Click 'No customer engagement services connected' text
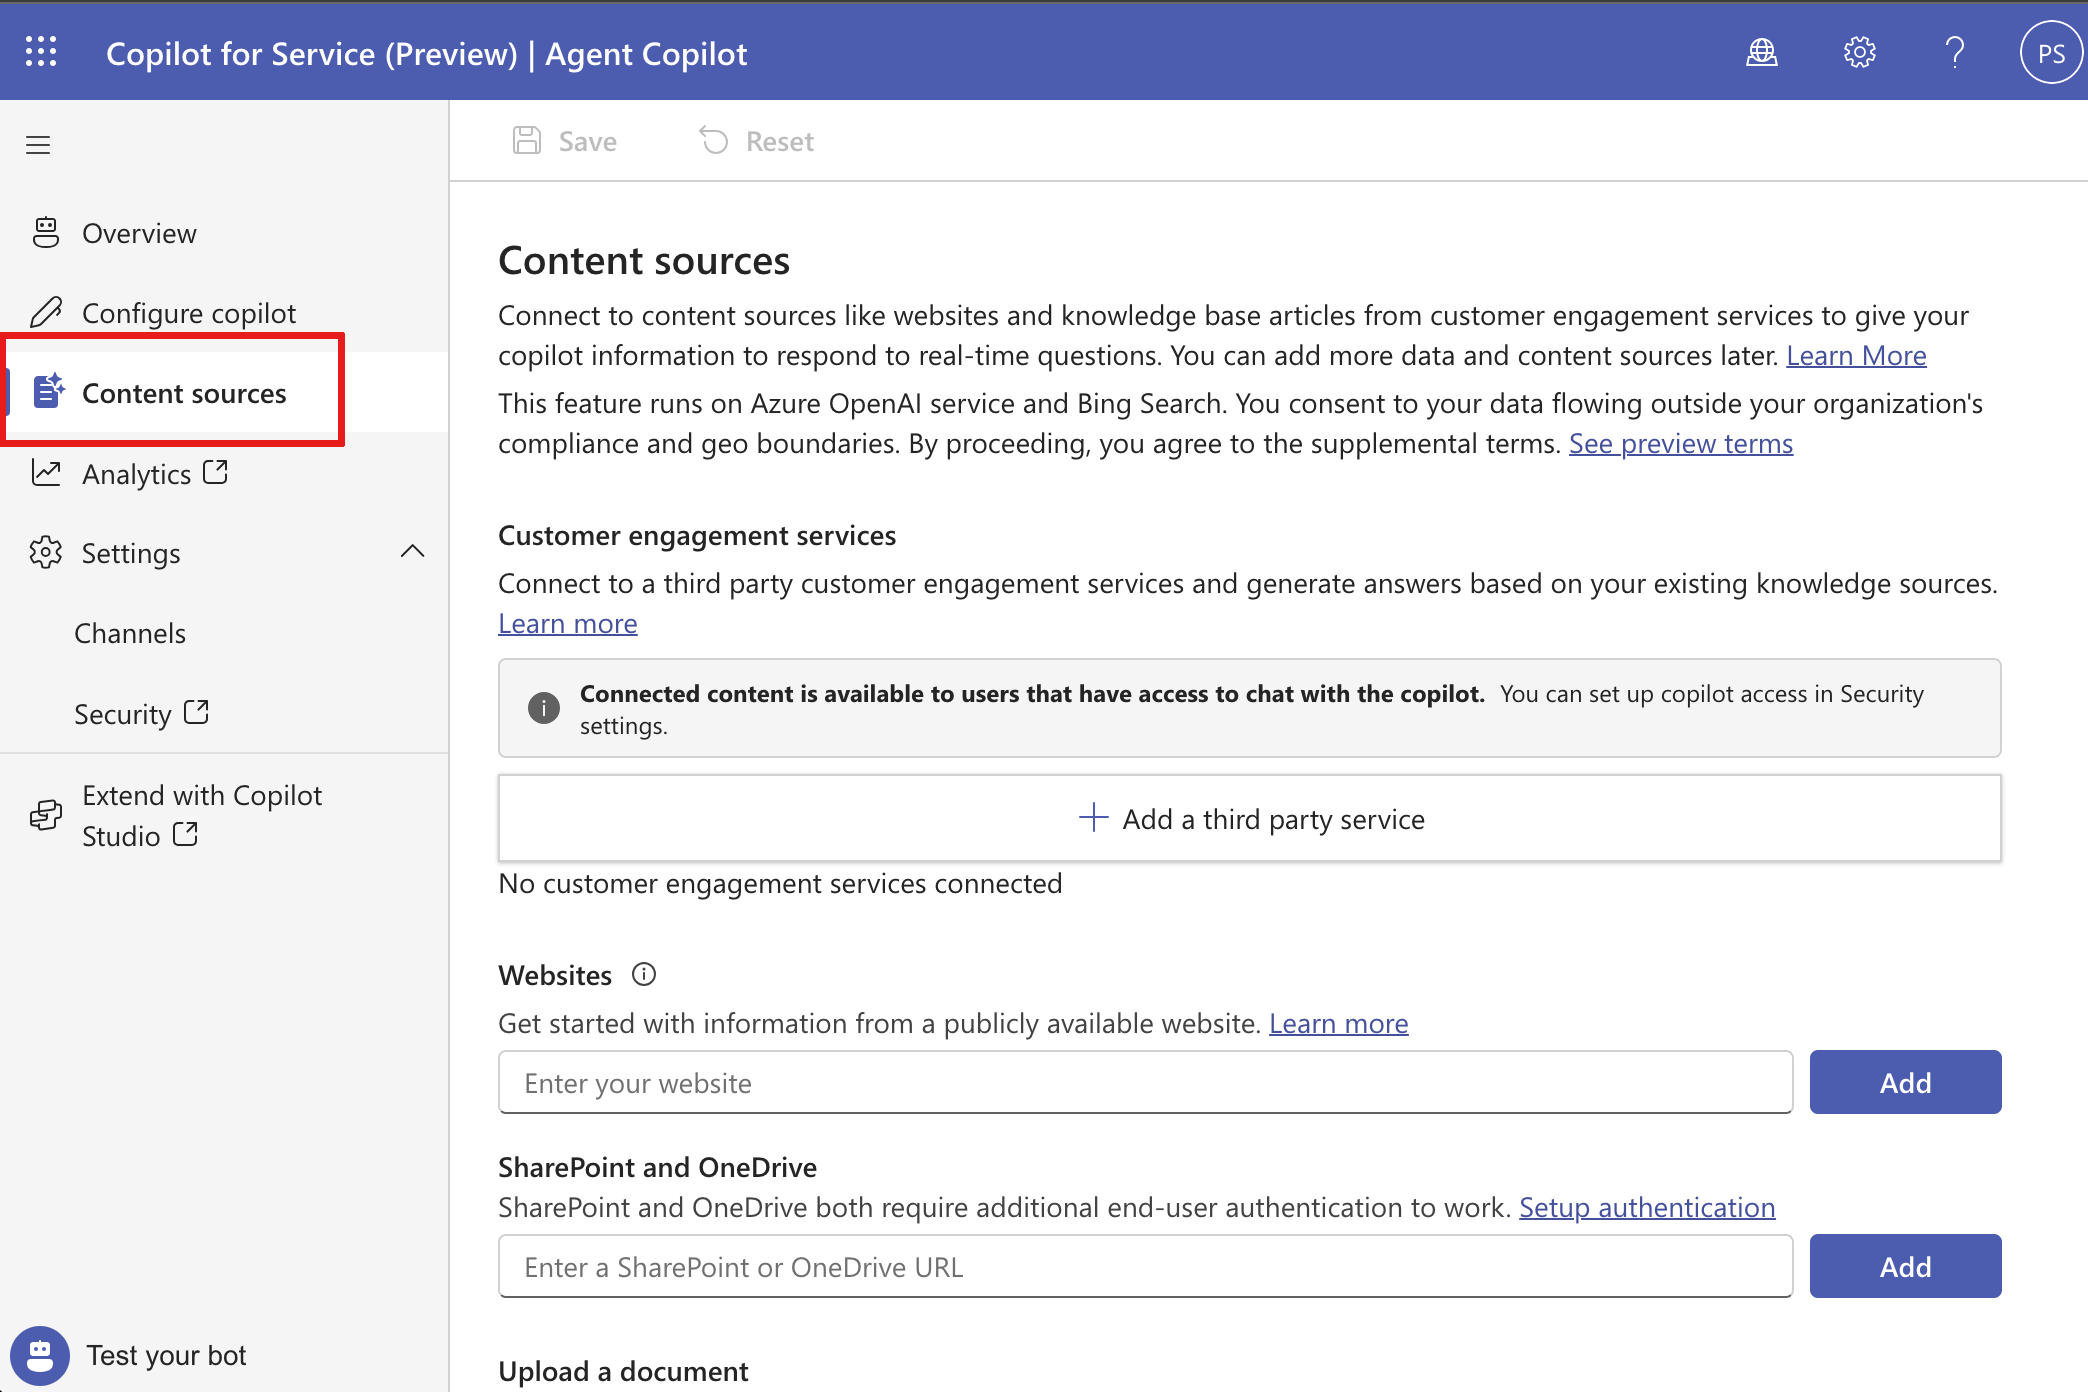Viewport: 2088px width, 1392px height. tap(780, 883)
